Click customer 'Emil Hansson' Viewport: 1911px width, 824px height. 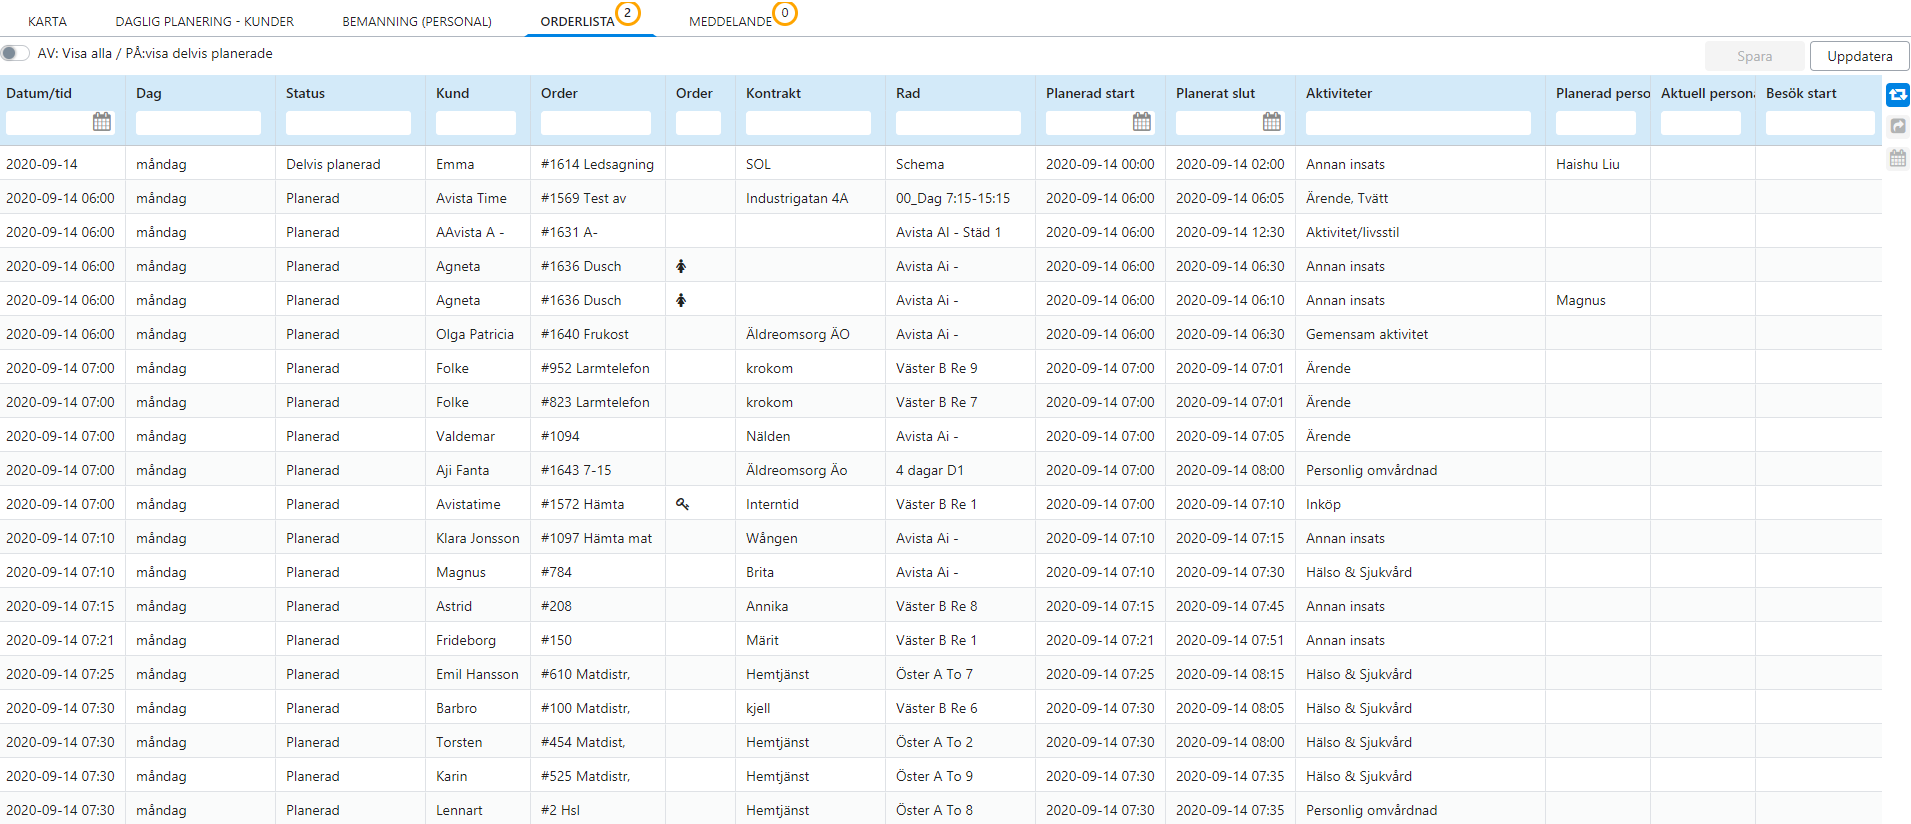coord(477,674)
